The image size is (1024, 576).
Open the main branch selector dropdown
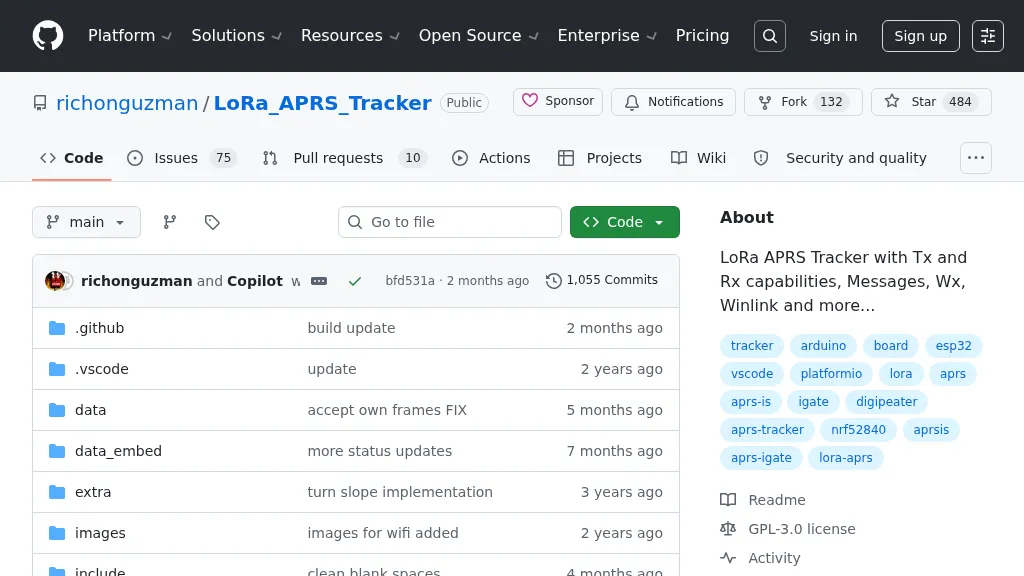[x=86, y=222]
